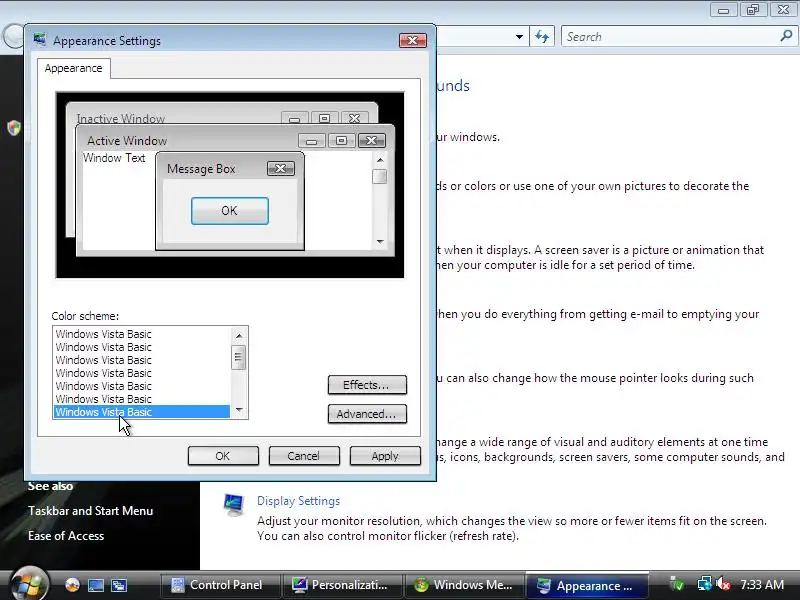The height and width of the screenshot is (600, 800).
Task: Click the Display Settings monitor icon
Action: click(234, 505)
